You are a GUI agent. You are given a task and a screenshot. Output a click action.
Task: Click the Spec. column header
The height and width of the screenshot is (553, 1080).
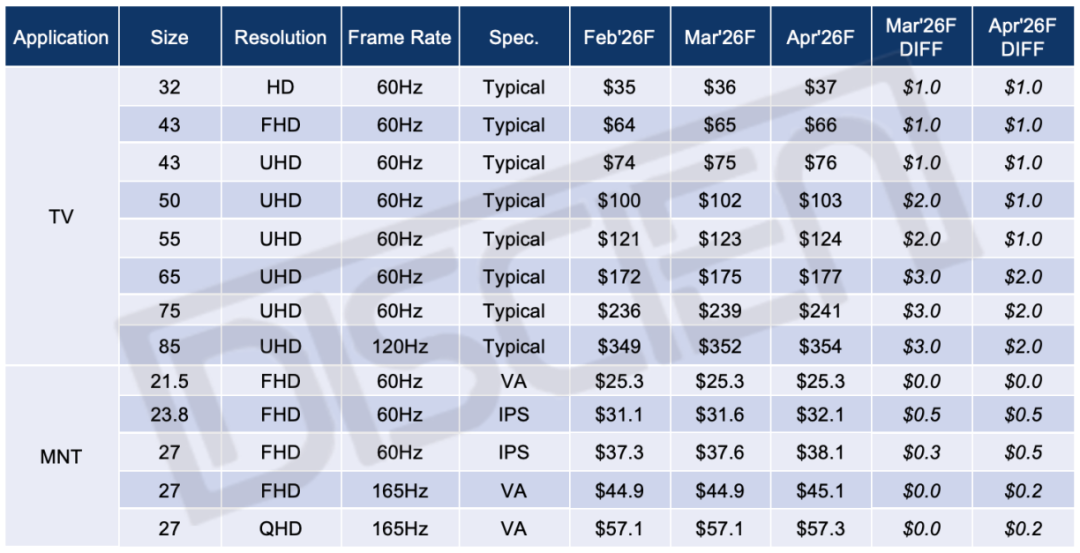(x=514, y=38)
